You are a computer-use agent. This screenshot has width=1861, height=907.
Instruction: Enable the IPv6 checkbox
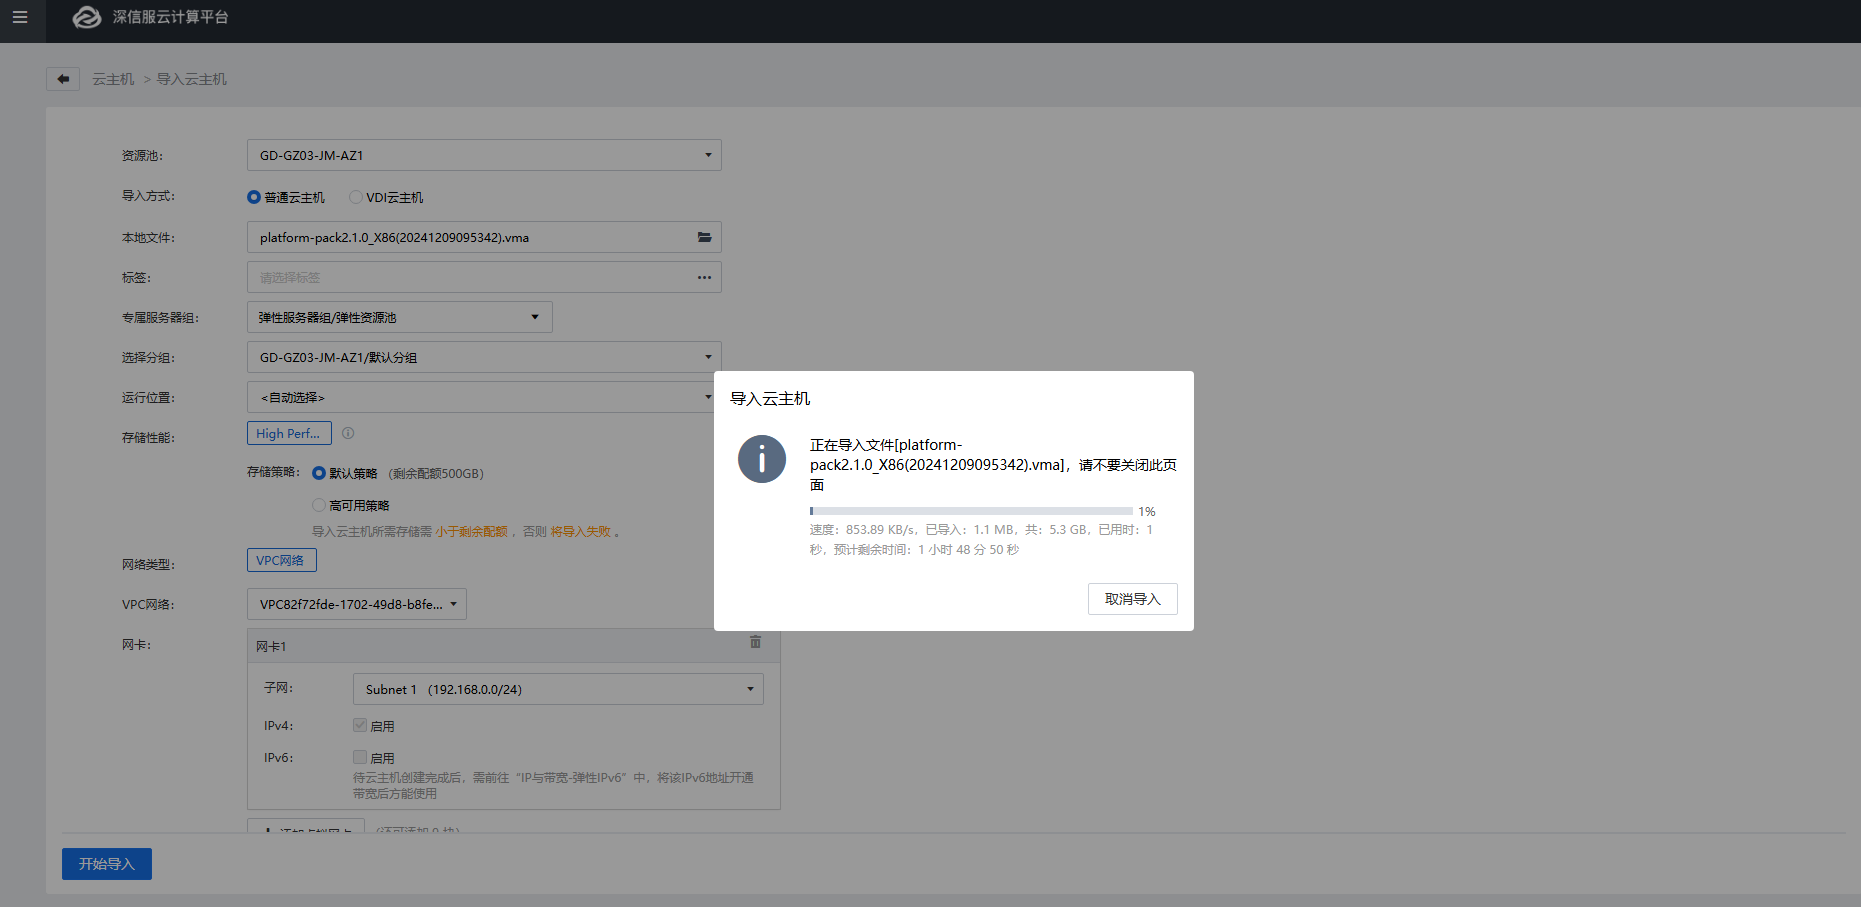point(360,757)
